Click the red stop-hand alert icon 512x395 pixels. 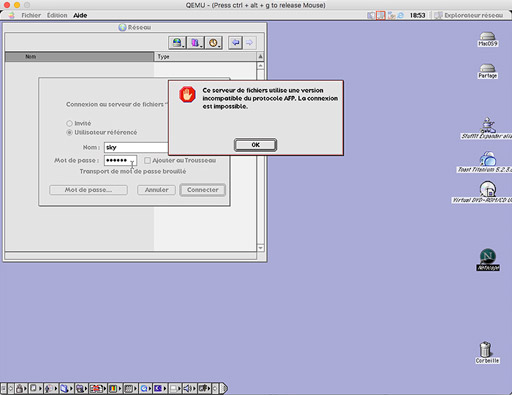[x=187, y=94]
